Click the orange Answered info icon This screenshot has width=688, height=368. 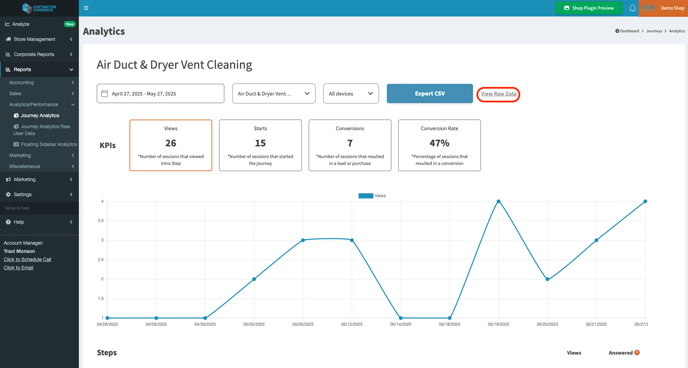tap(637, 353)
